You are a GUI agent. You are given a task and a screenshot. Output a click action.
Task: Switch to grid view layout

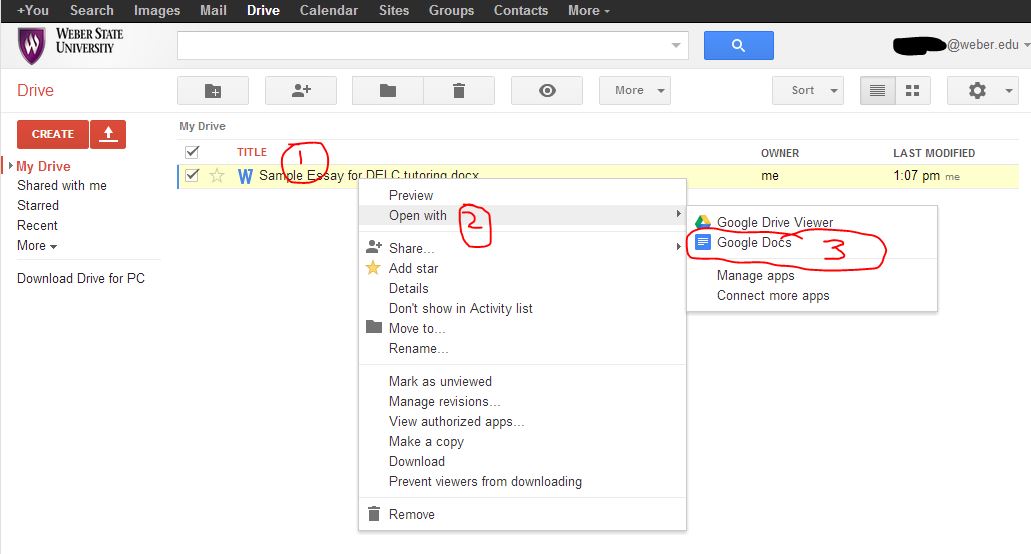(912, 90)
